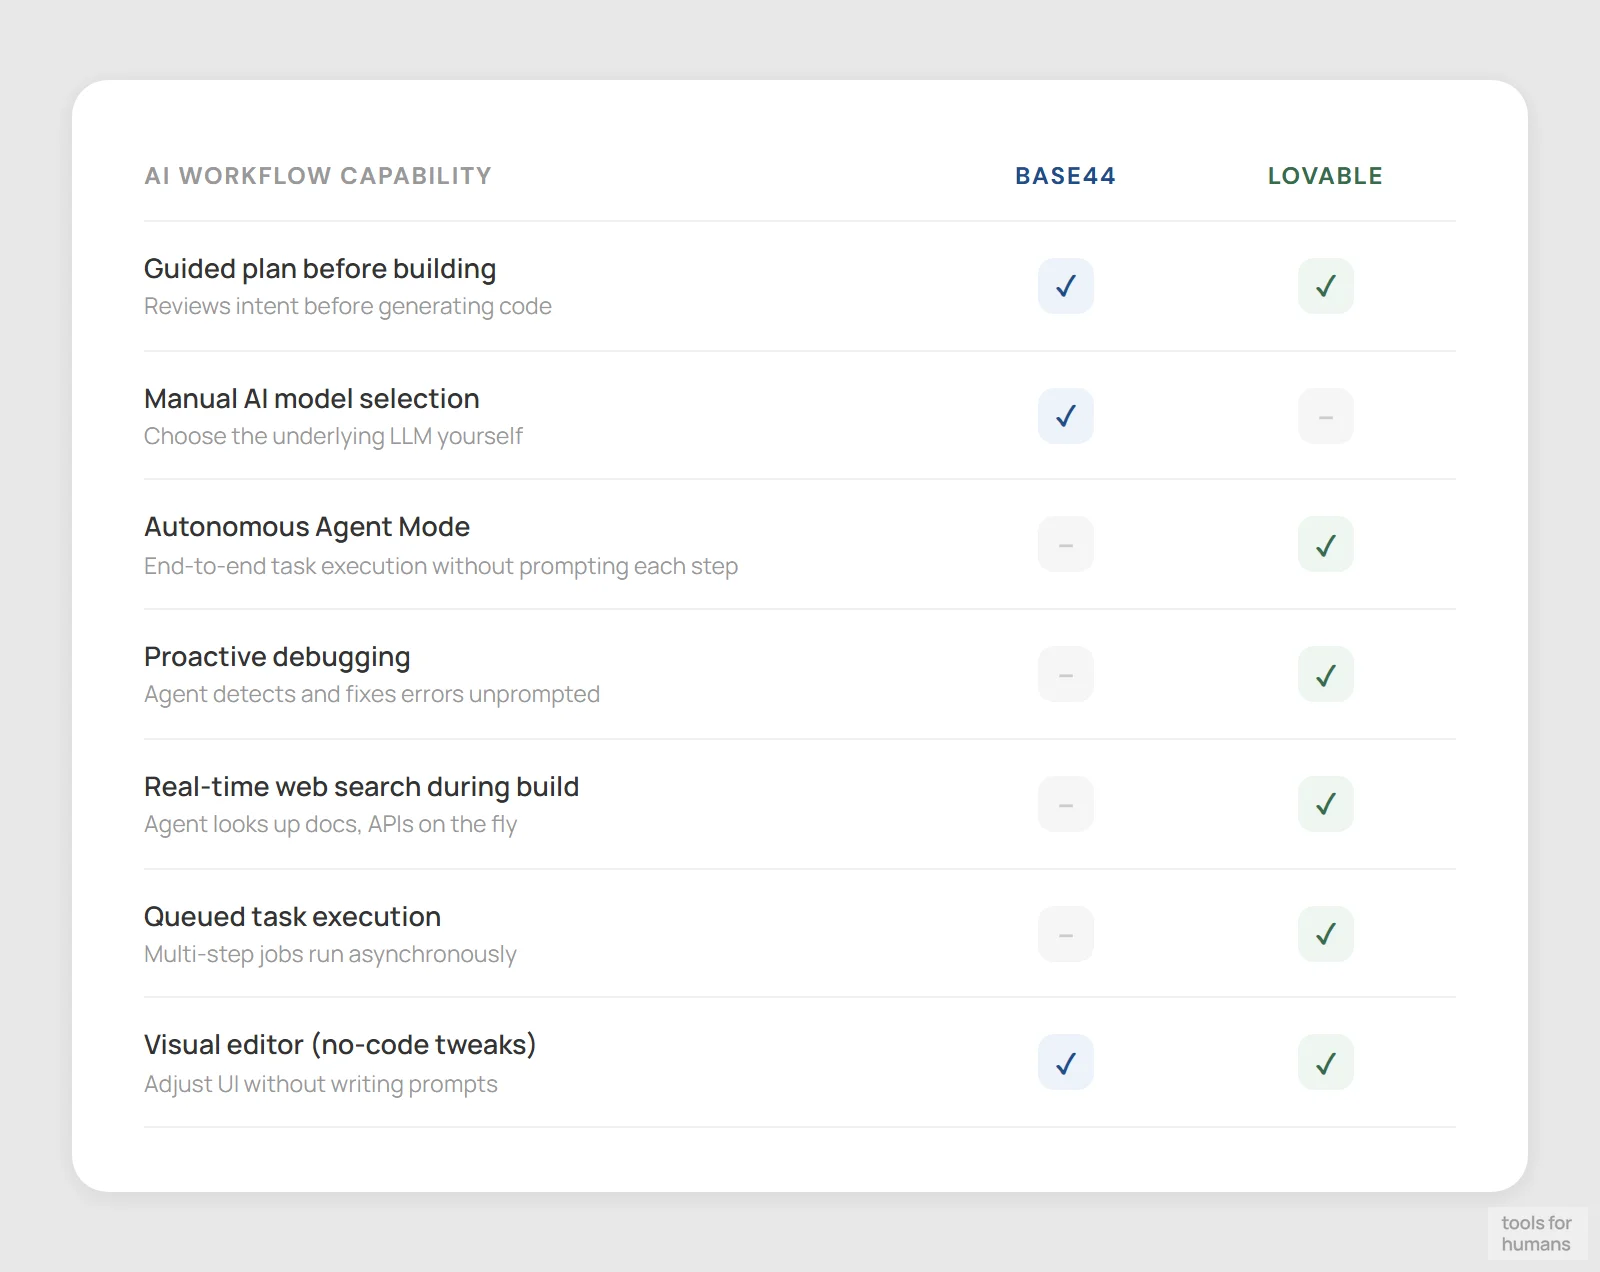Image resolution: width=1600 pixels, height=1272 pixels.
Task: Click the Base44 checkmark for Guided plan before building
Action: click(x=1065, y=286)
